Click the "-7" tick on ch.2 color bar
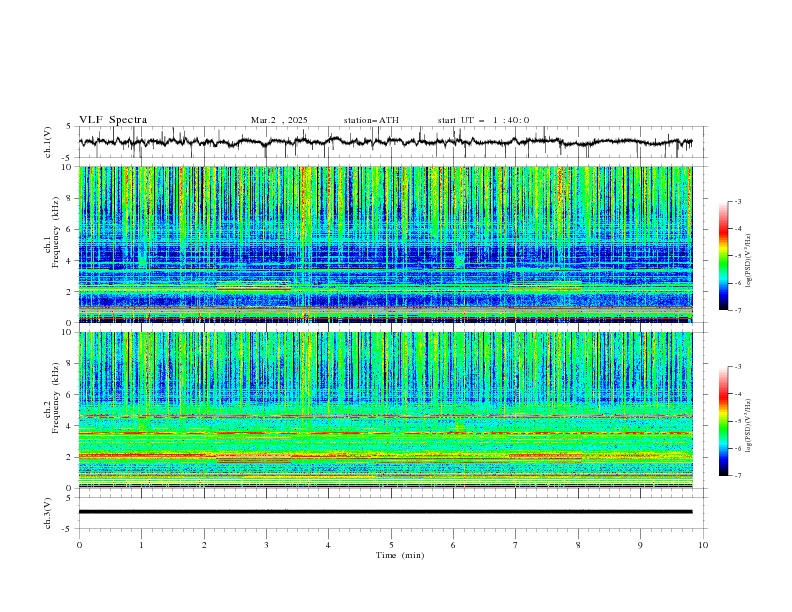792x612 pixels. point(737,476)
